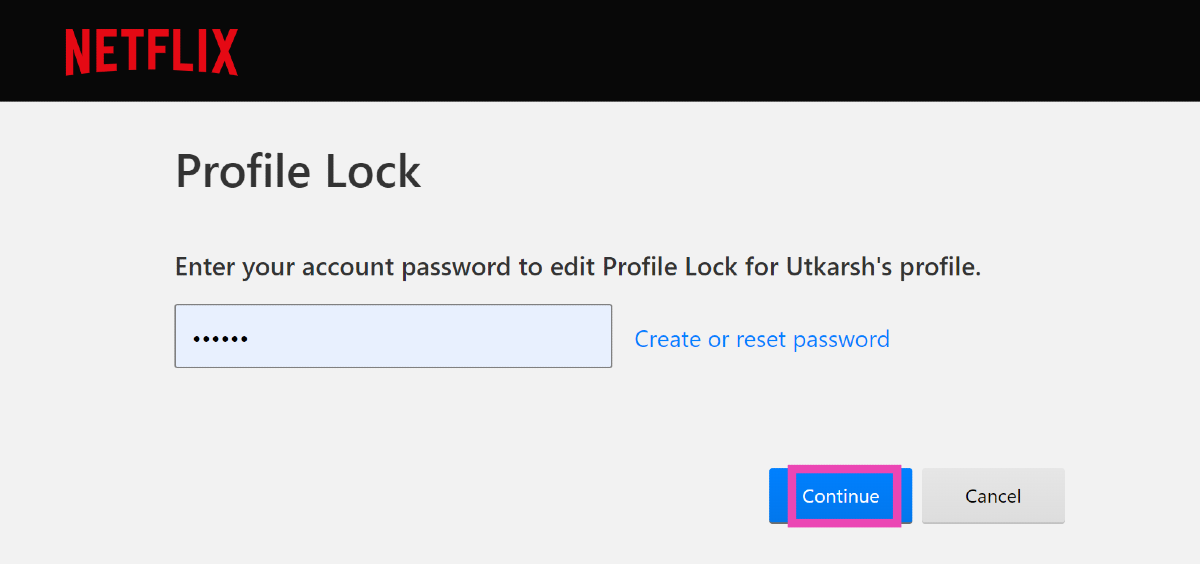Click the Netflix logo
Image resolution: width=1200 pixels, height=564 pixels.
[x=151, y=52]
